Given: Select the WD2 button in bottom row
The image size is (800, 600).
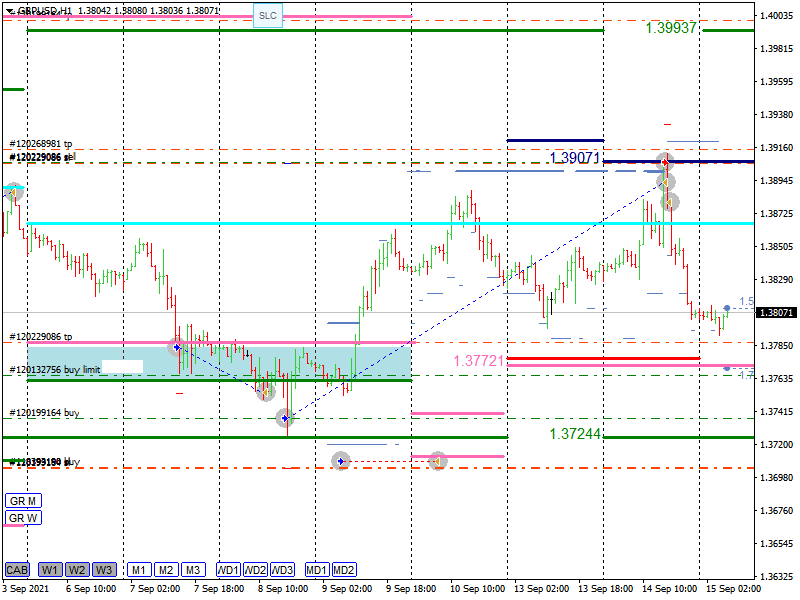Looking at the screenshot, I should click(x=255, y=570).
